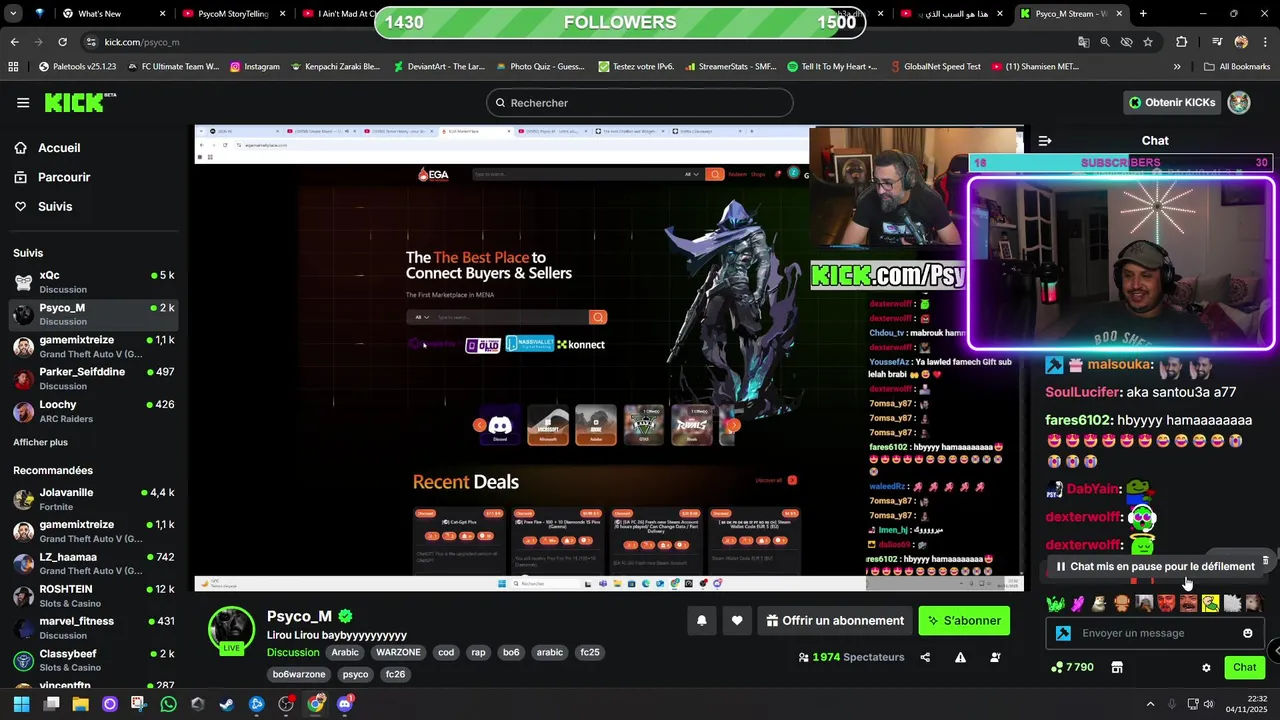This screenshot has width=1280, height=720.
Task: Open the volume control in the system tray
Action: pyautogui.click(x=1210, y=704)
